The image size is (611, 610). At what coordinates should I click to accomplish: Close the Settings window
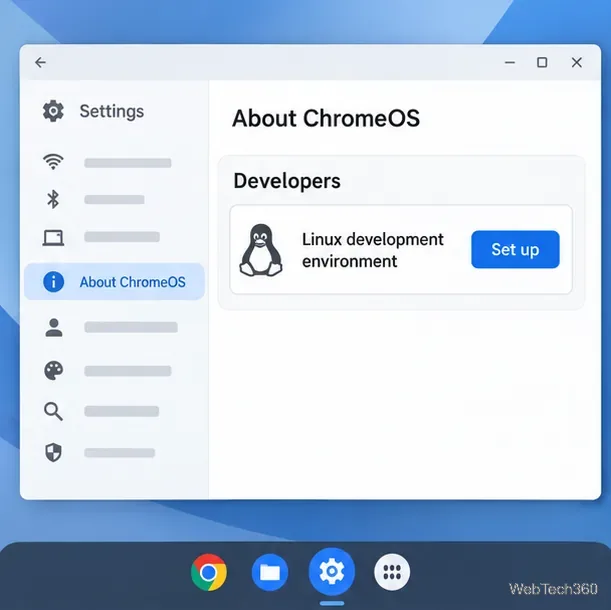577,62
